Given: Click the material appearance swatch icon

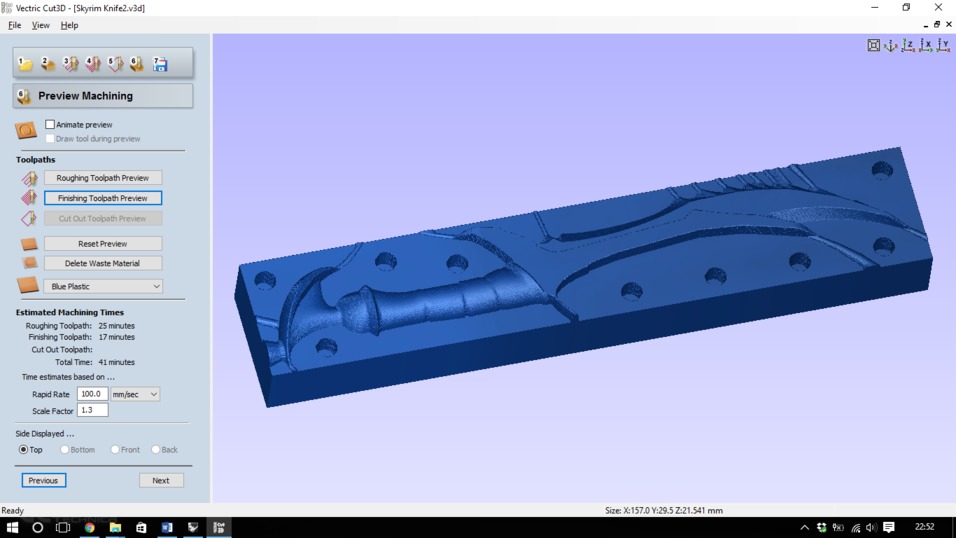Looking at the screenshot, I should 27,285.
